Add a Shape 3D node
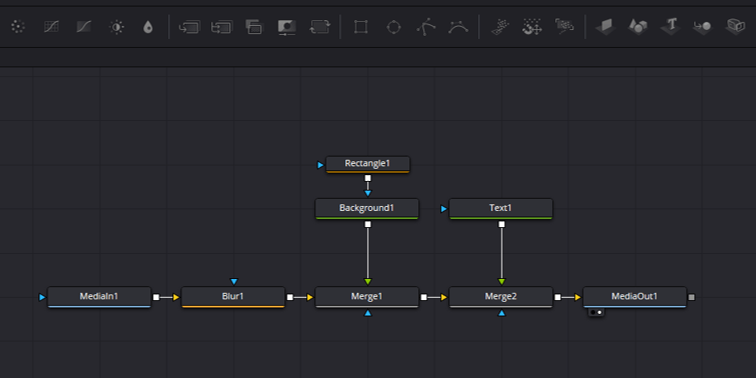This screenshot has width=756, height=378. [638, 27]
